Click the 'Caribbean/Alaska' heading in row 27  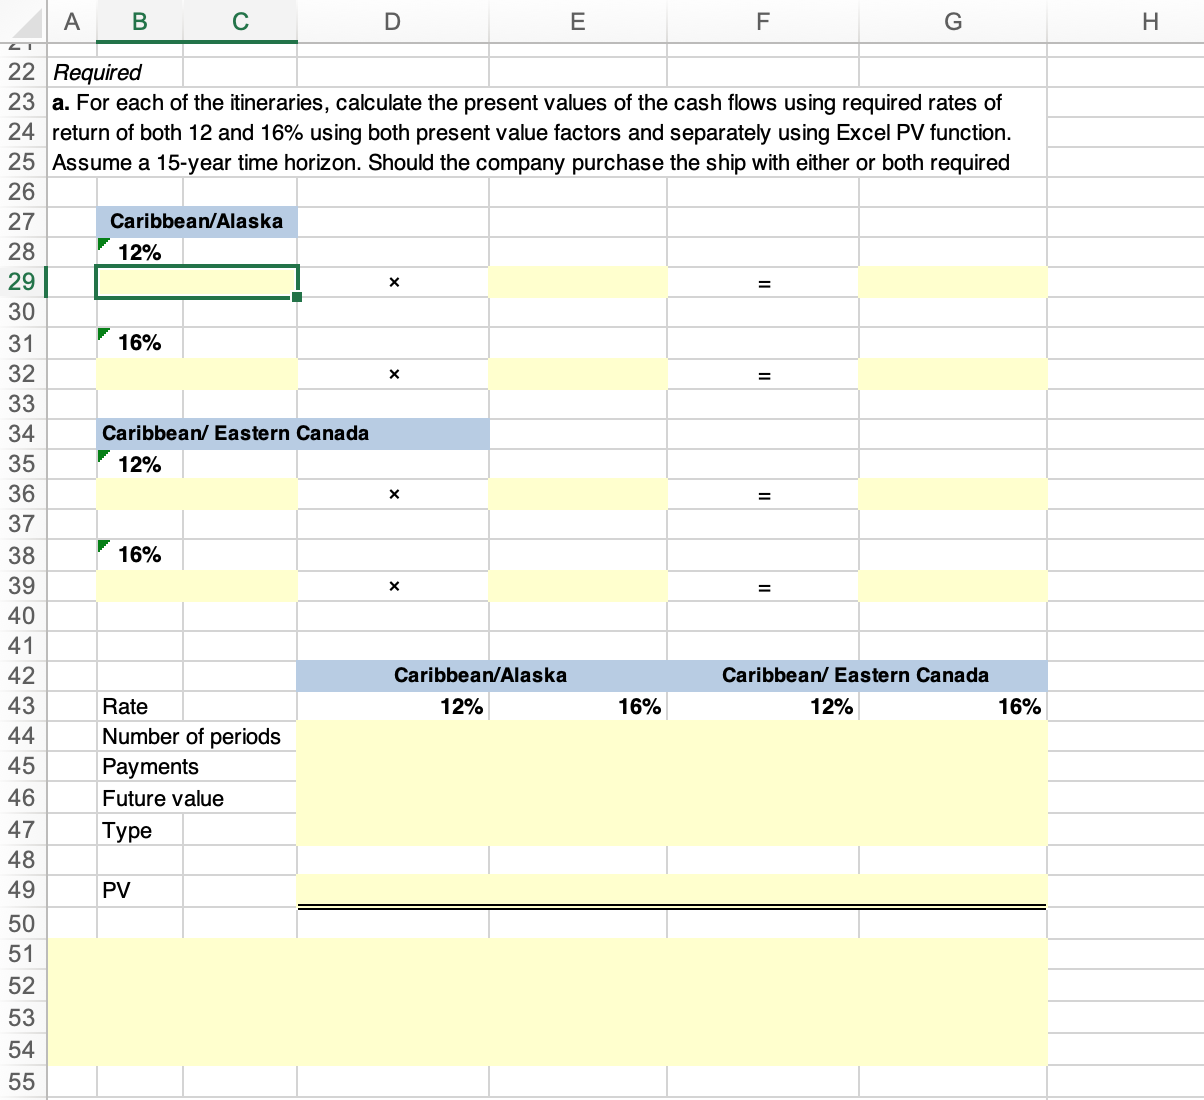click(x=196, y=221)
